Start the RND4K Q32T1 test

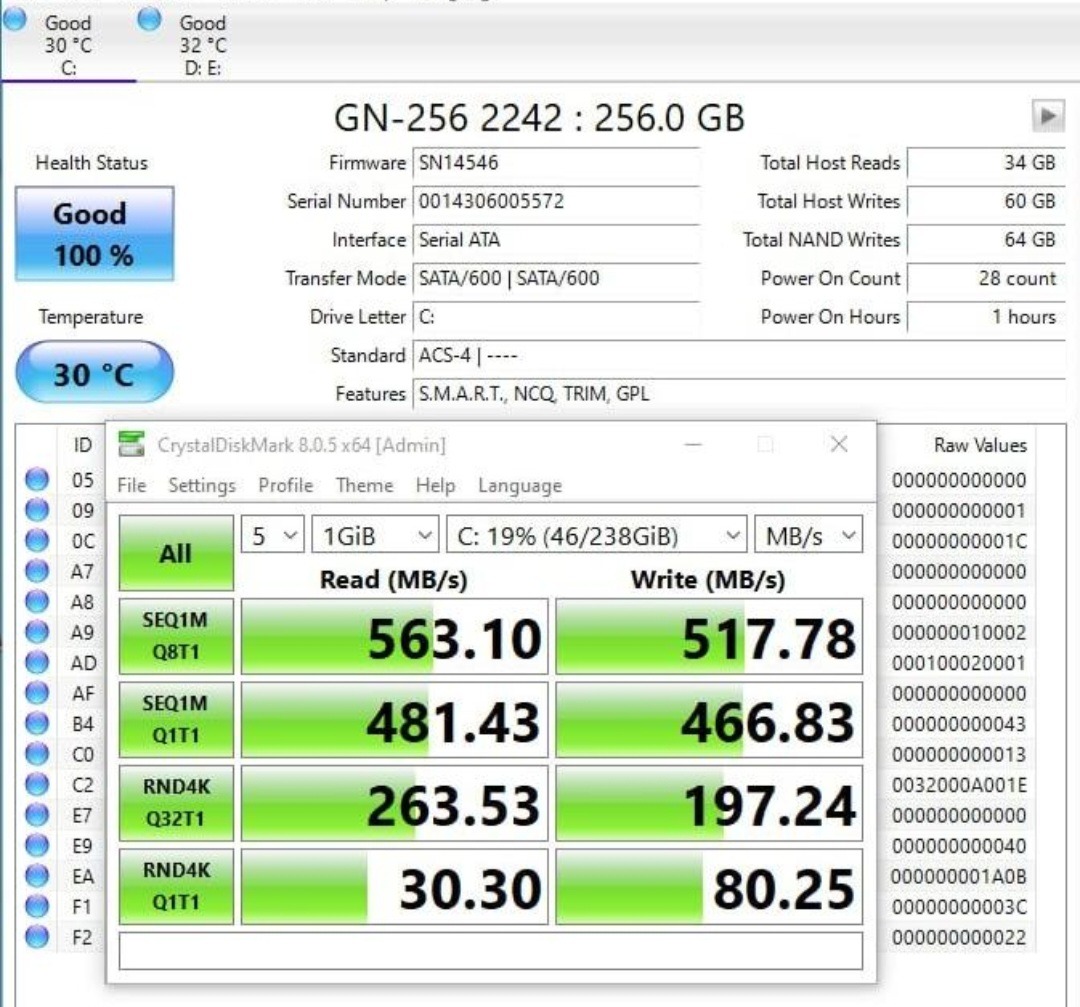point(176,802)
